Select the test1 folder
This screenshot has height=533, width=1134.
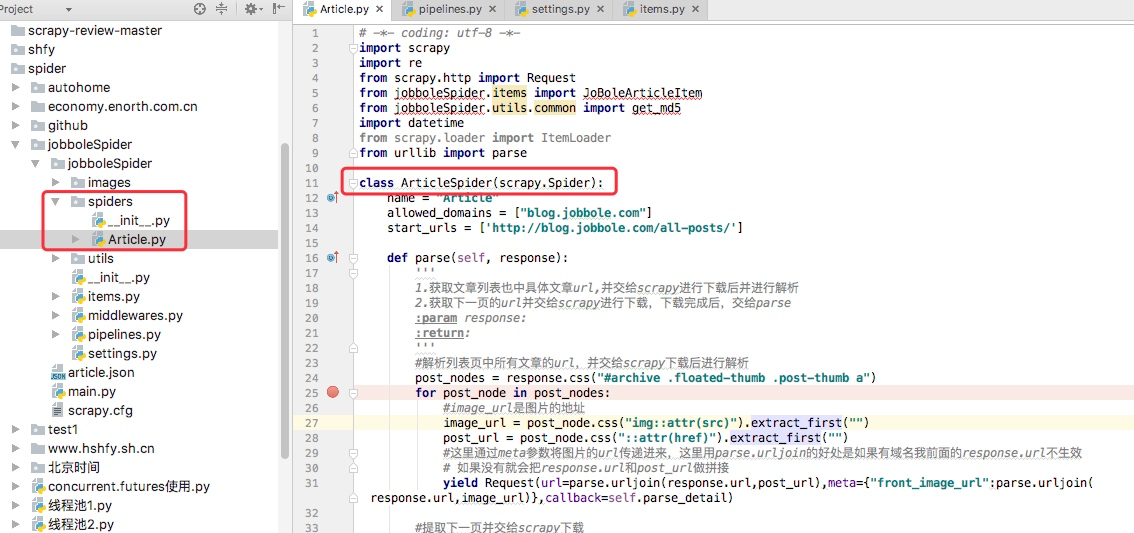point(62,430)
